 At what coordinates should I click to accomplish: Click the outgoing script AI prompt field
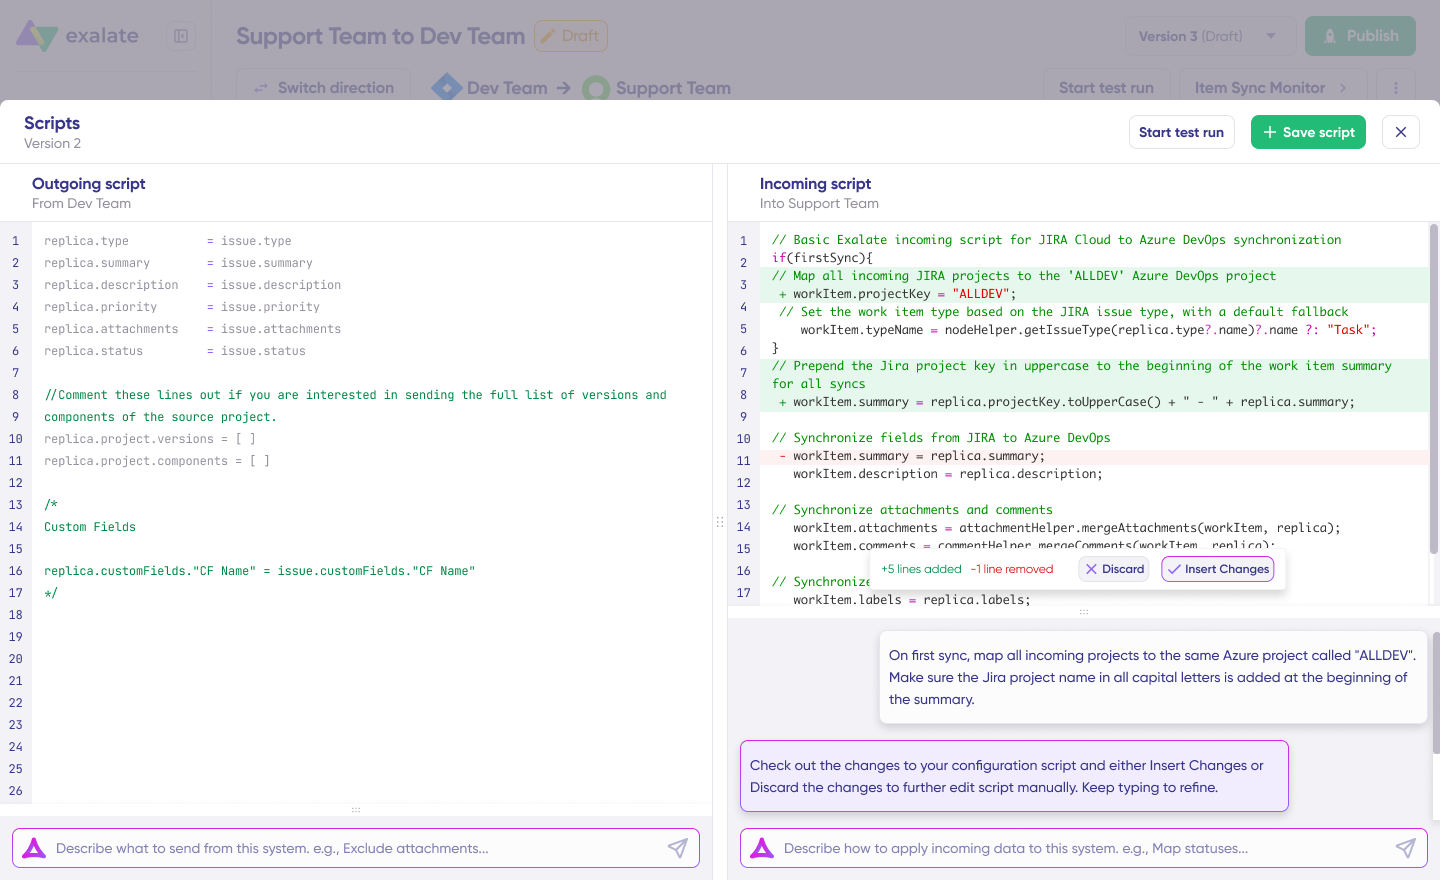click(356, 848)
